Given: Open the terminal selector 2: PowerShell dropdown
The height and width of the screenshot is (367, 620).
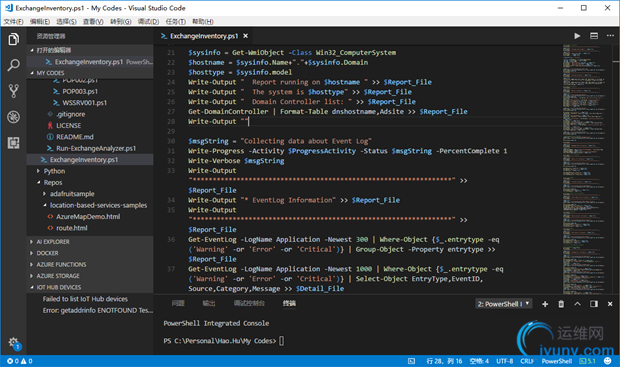Looking at the screenshot, I should point(504,304).
